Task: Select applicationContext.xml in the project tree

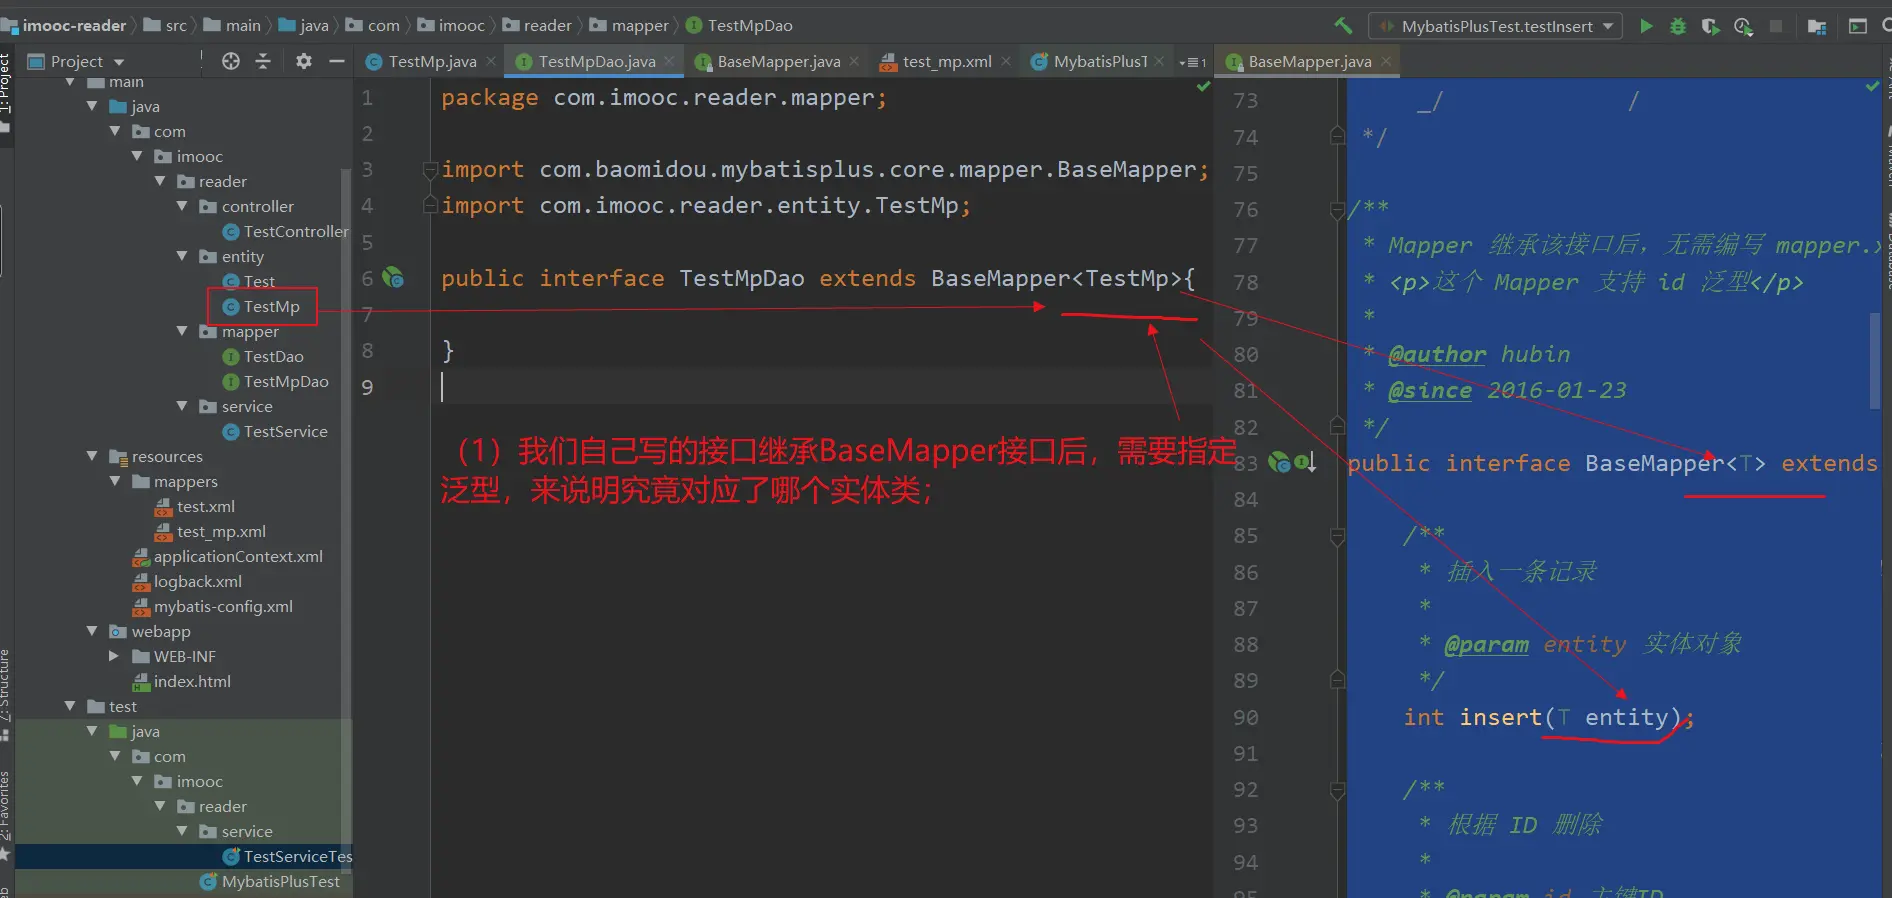Action: [237, 556]
